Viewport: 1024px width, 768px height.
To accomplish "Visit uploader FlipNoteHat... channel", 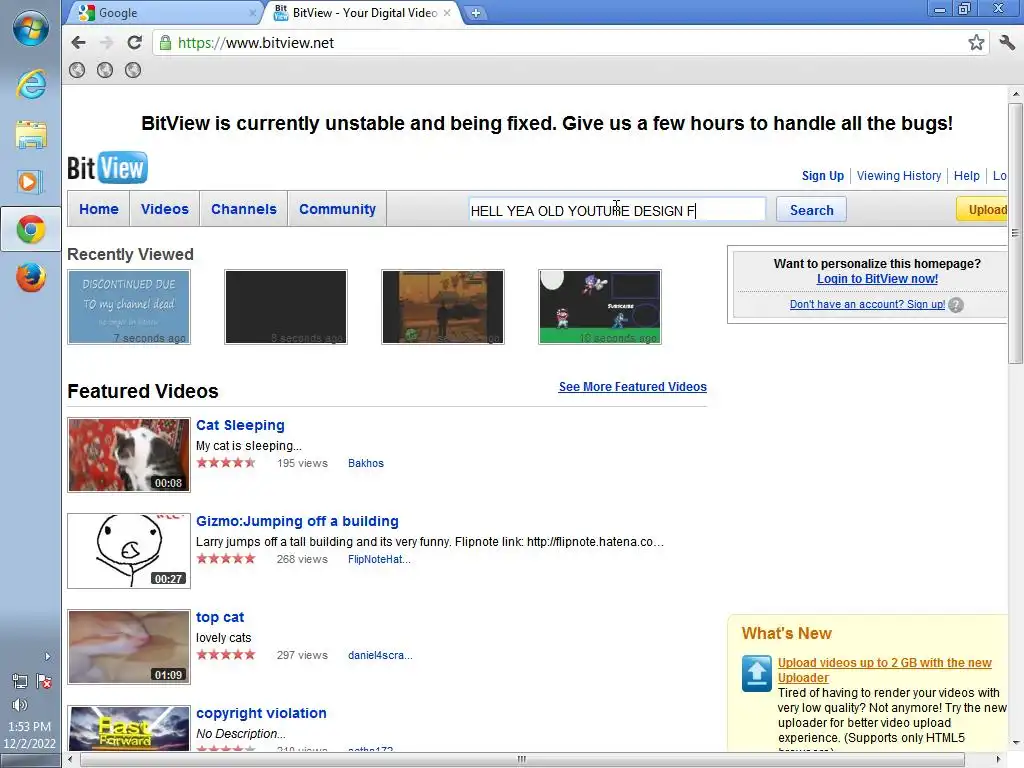I will [379, 559].
